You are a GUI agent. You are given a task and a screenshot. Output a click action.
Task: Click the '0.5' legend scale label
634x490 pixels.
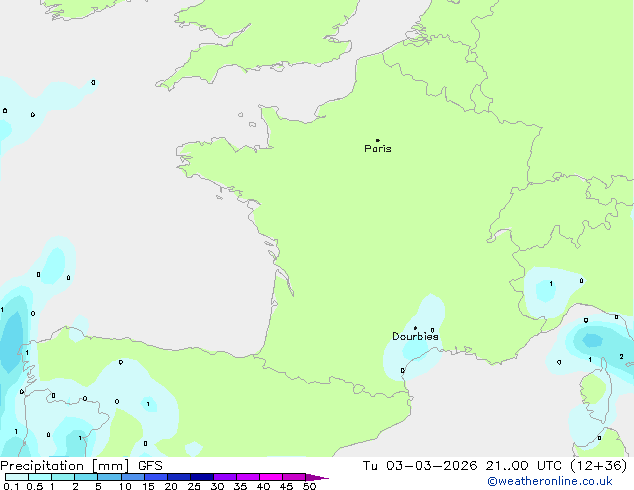click(35, 486)
